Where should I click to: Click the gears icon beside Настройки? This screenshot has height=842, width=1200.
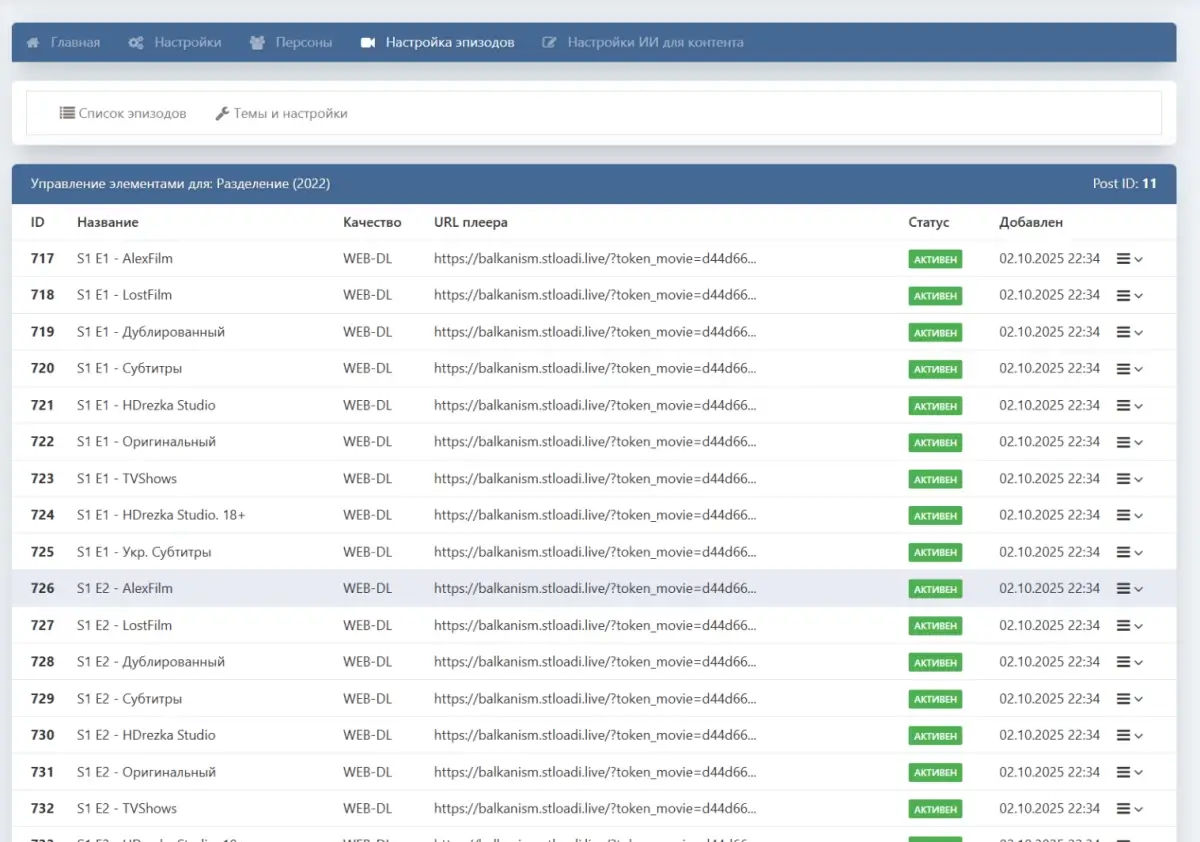(x=136, y=43)
